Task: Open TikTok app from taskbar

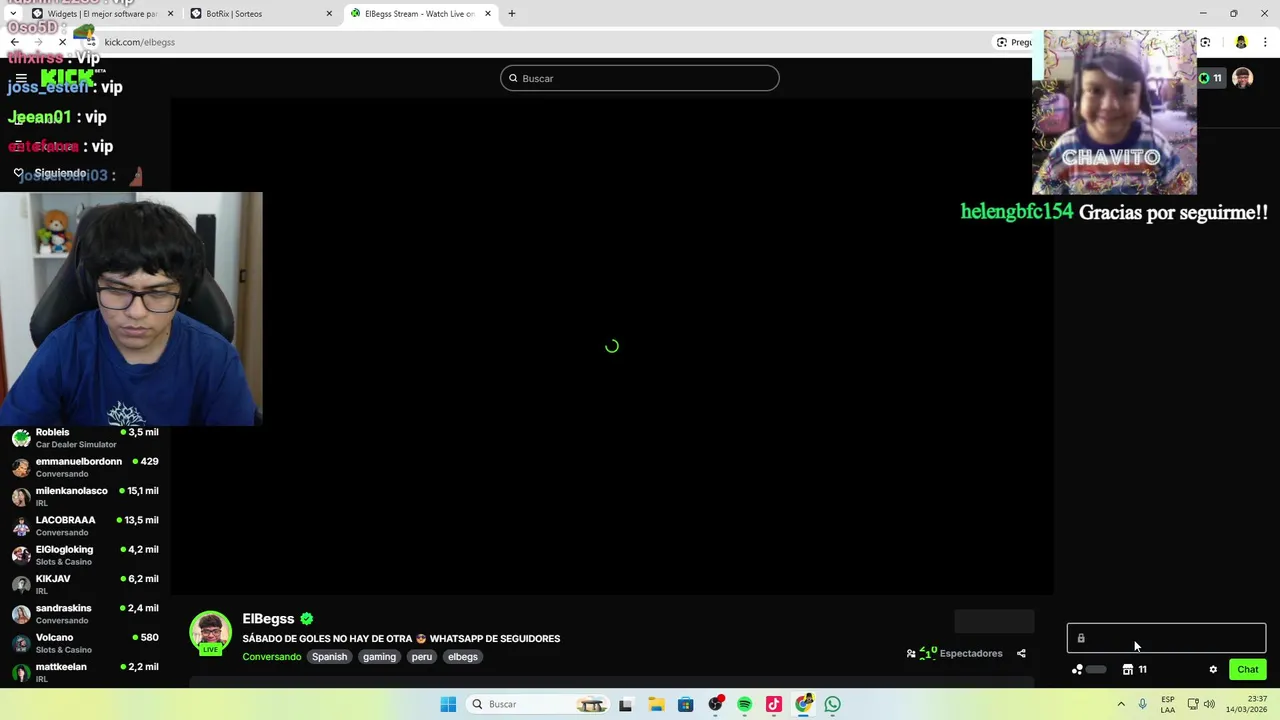Action: click(774, 704)
